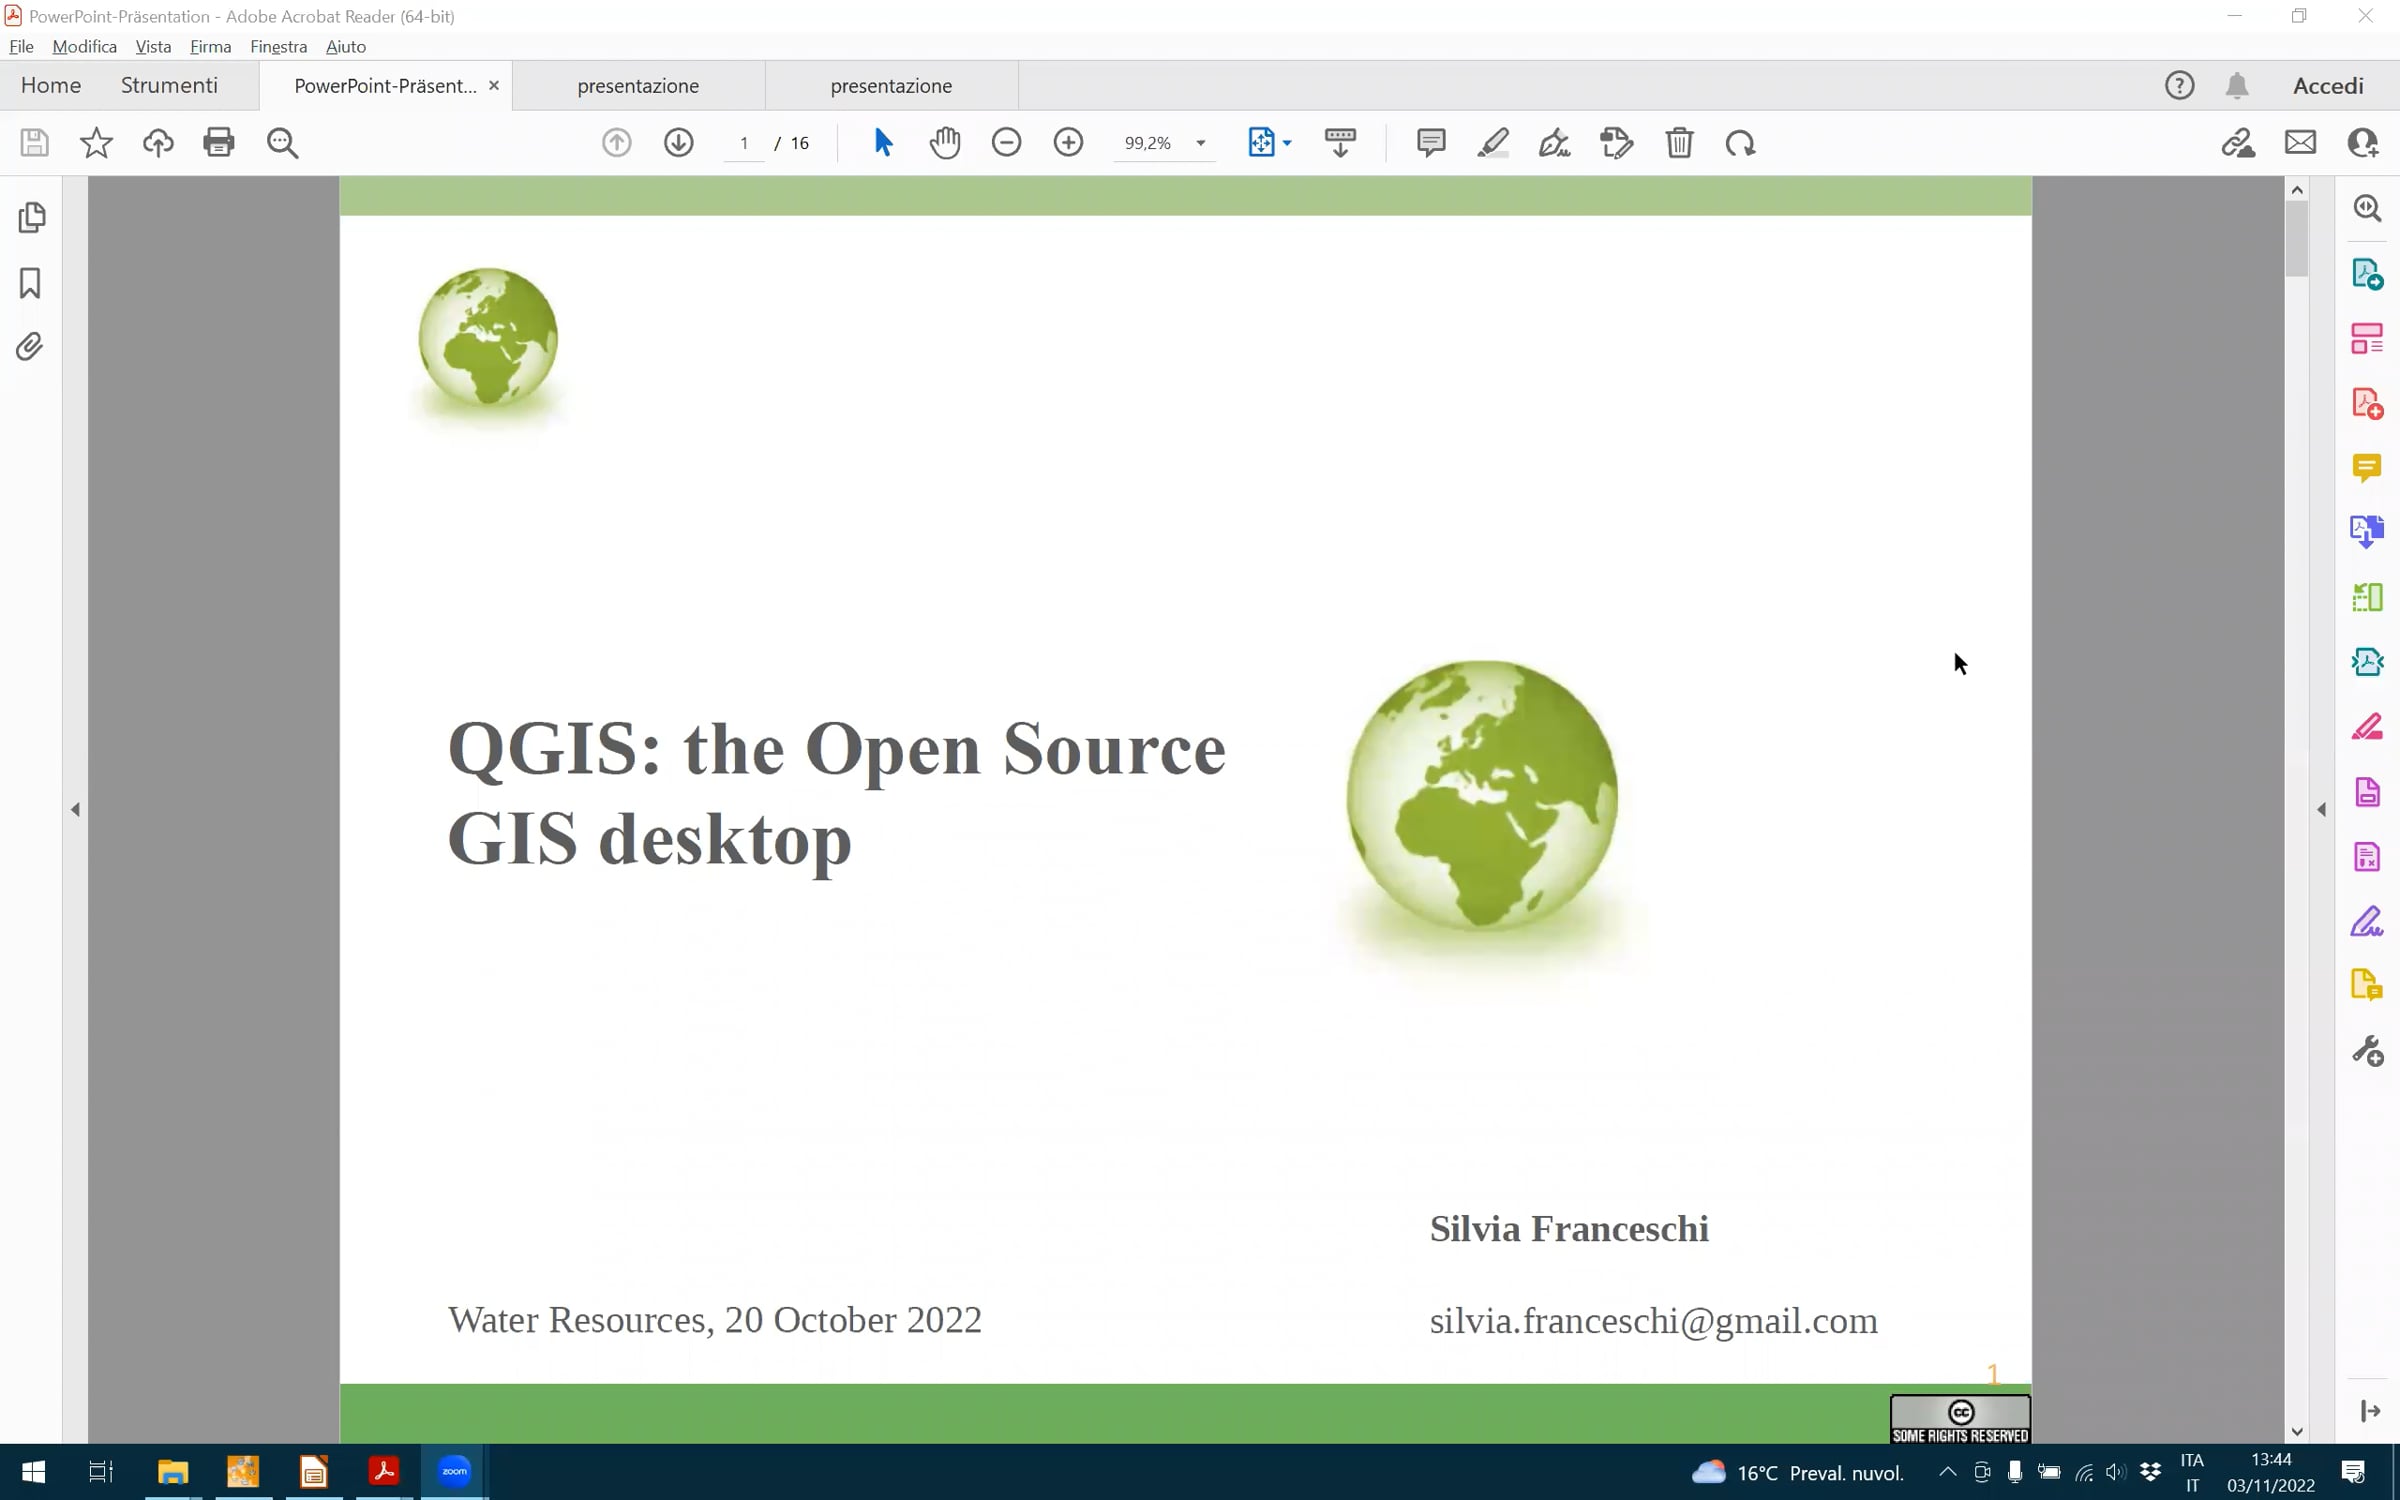Switch to the Home tab

[x=51, y=85]
